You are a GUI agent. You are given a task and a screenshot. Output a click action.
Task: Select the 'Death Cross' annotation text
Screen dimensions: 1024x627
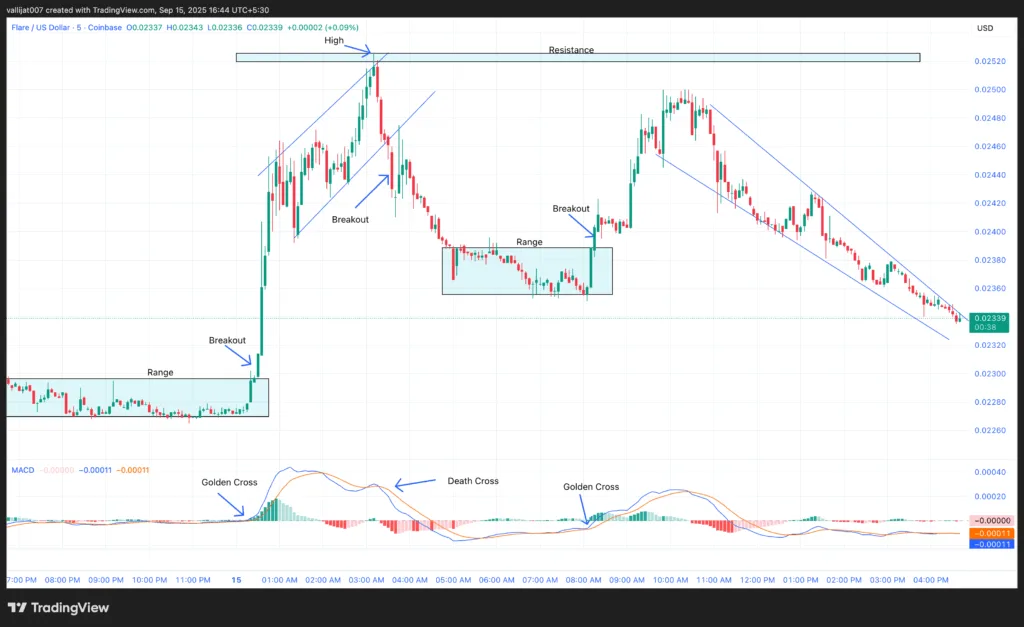tap(473, 481)
